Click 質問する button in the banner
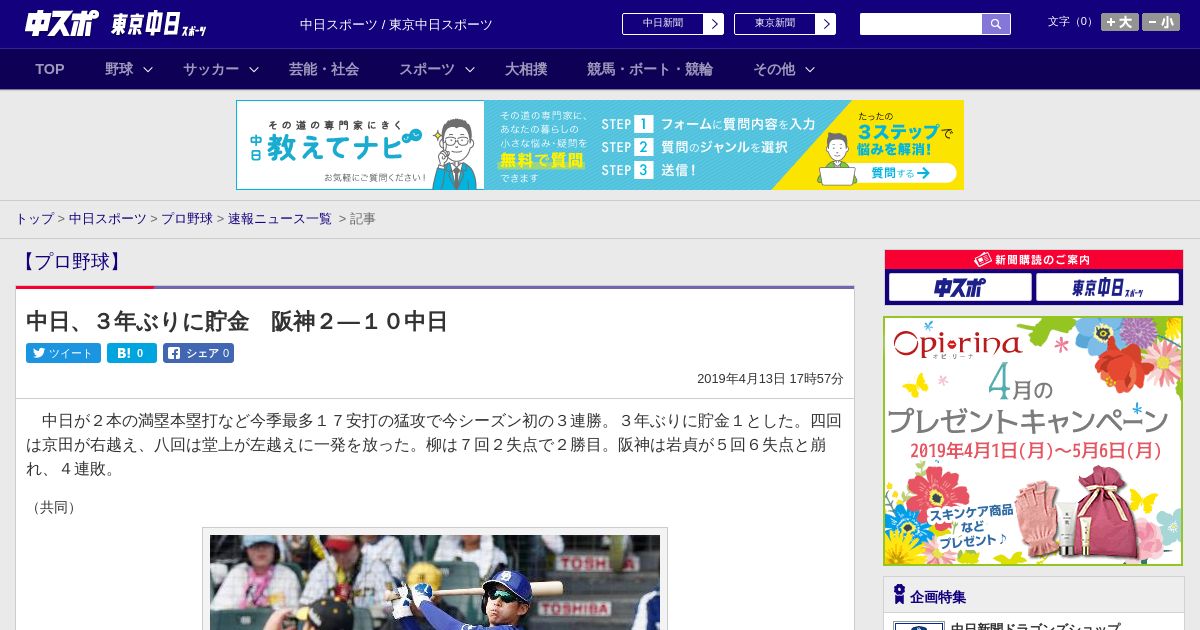Screen dimensions: 1200x630 click(900, 173)
